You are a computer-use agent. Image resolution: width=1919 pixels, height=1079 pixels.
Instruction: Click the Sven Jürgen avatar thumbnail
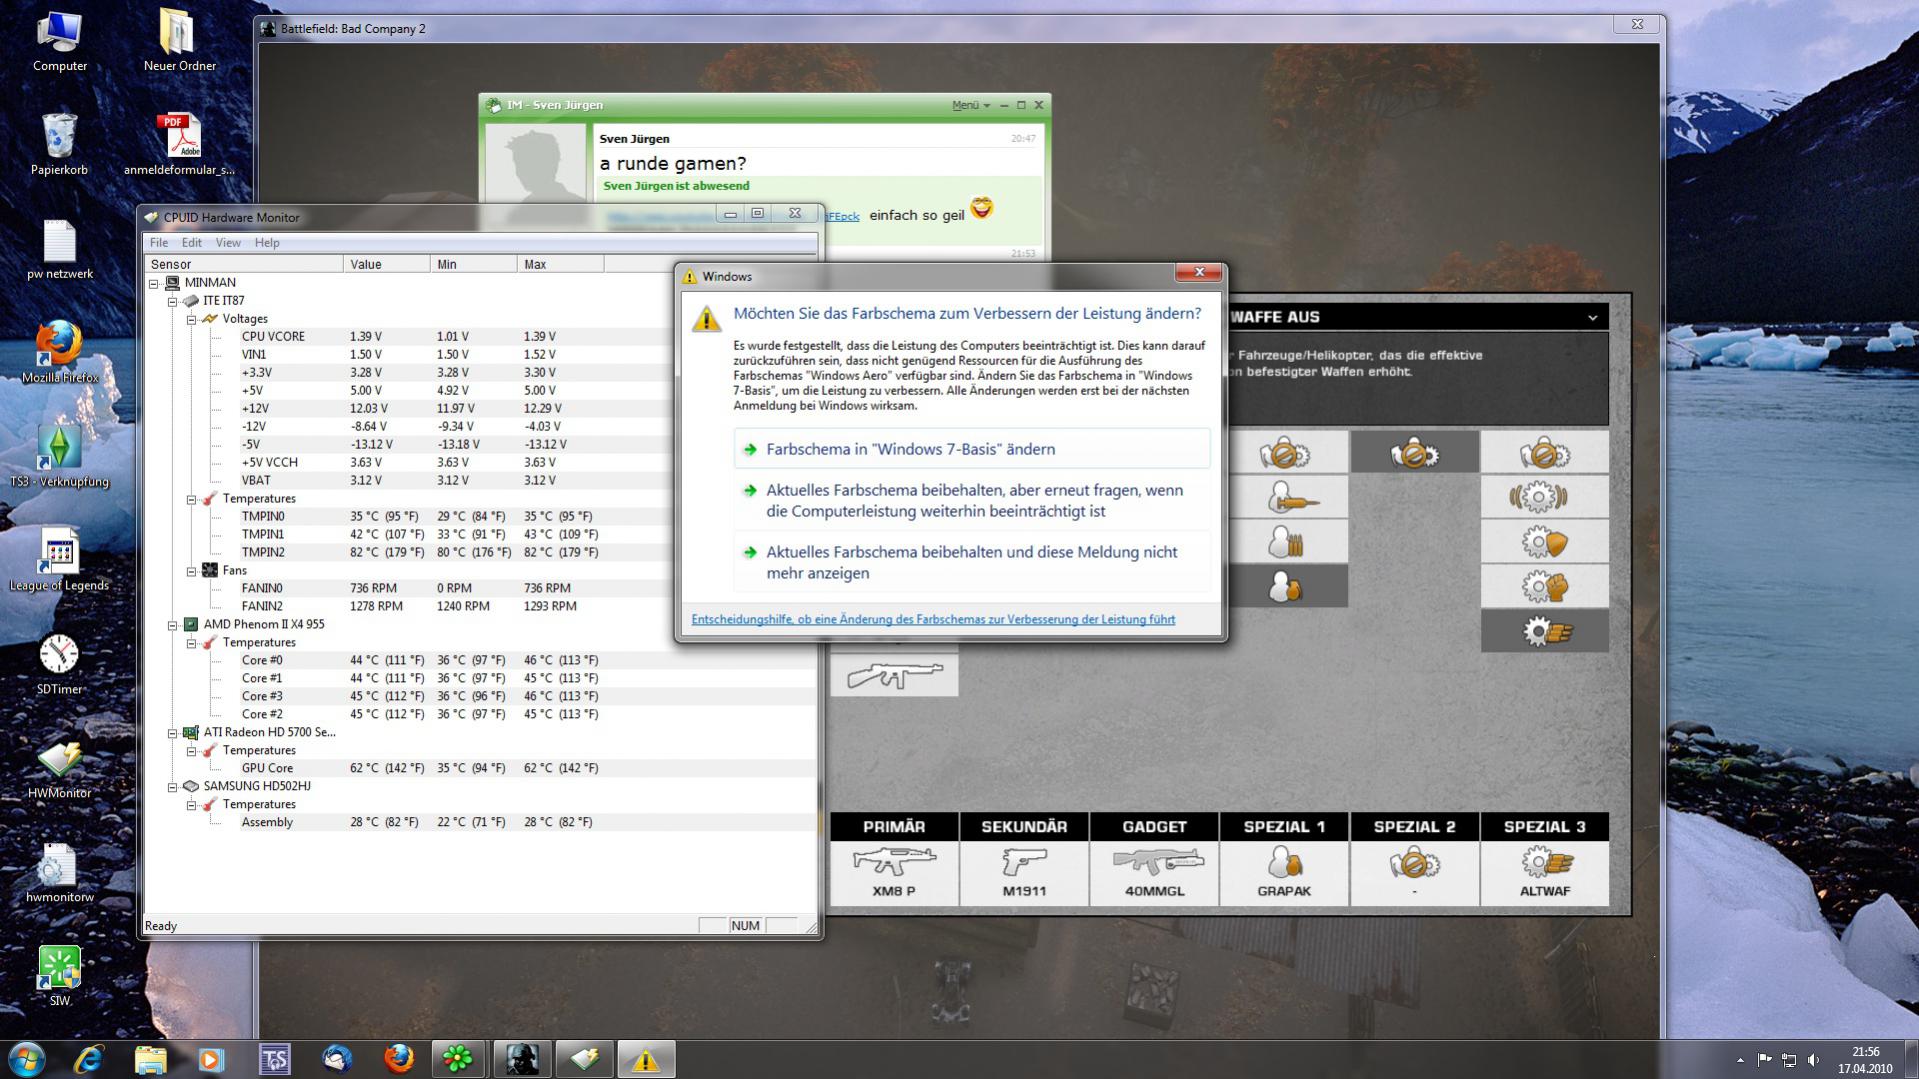[536, 167]
